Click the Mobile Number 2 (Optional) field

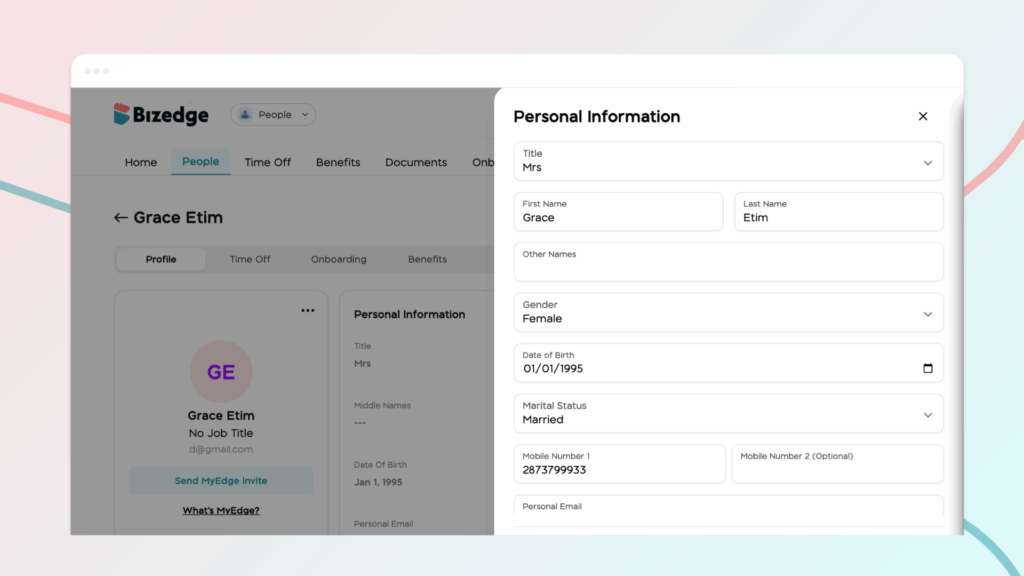click(837, 469)
